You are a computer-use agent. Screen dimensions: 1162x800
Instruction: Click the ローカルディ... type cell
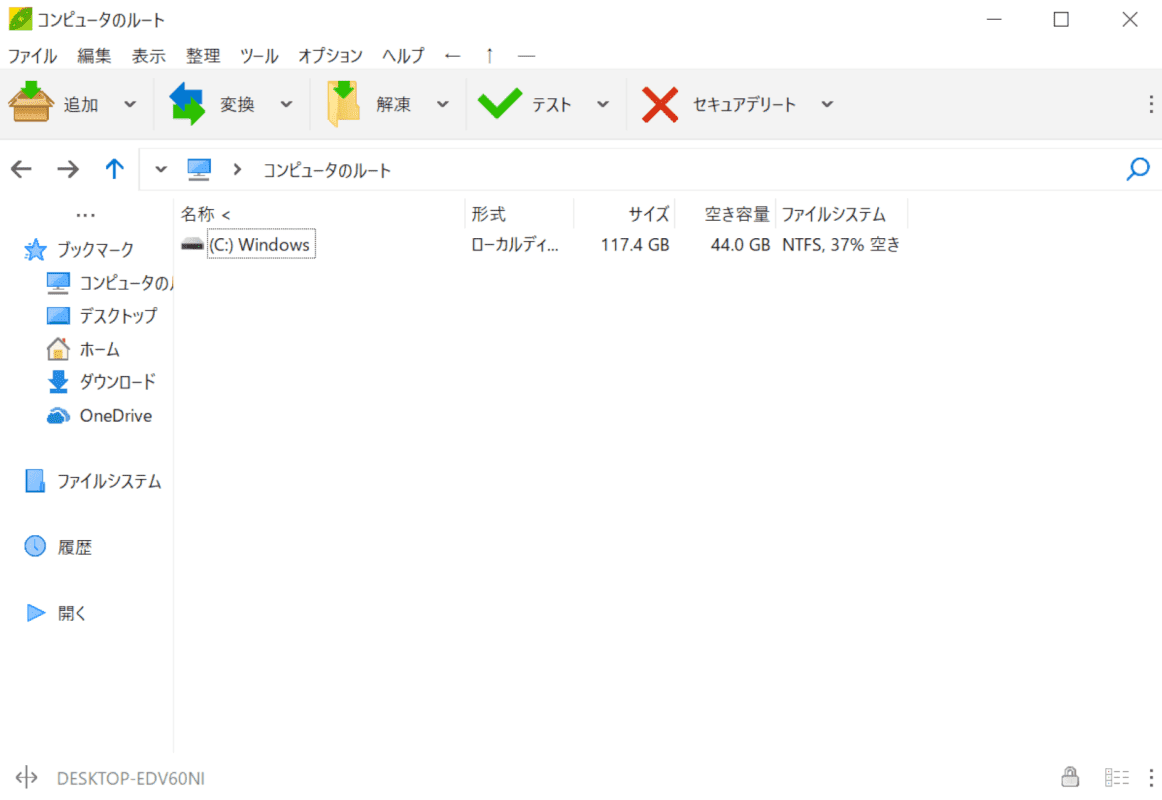tap(514, 244)
